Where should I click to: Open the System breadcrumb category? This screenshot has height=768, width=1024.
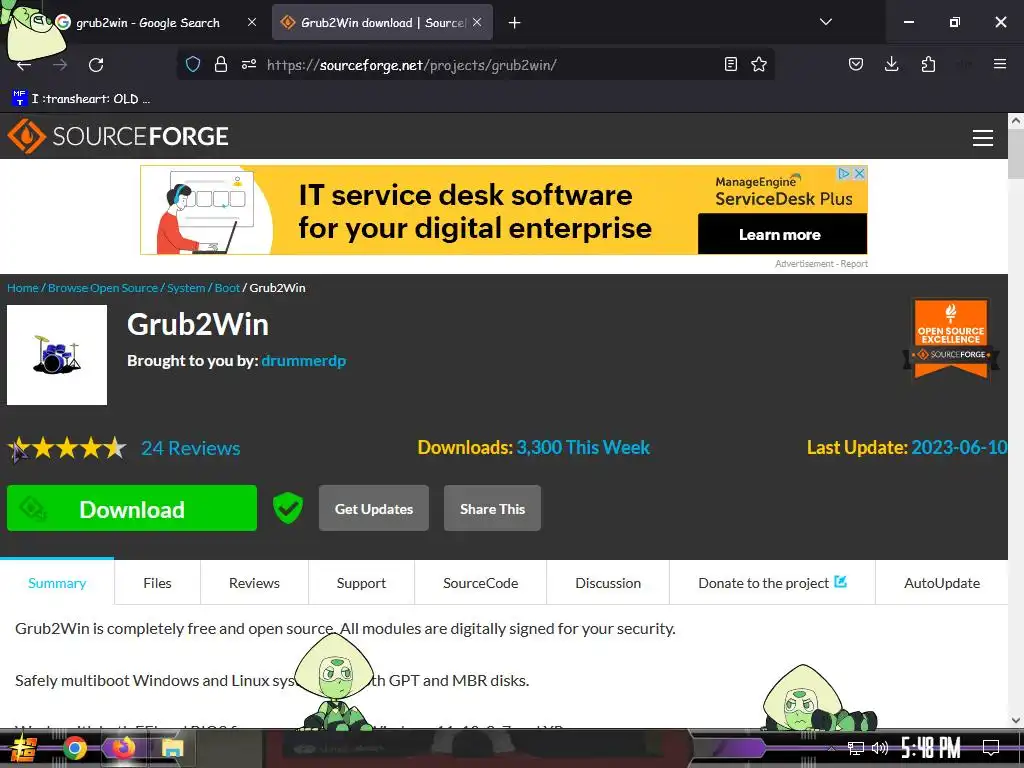186,288
